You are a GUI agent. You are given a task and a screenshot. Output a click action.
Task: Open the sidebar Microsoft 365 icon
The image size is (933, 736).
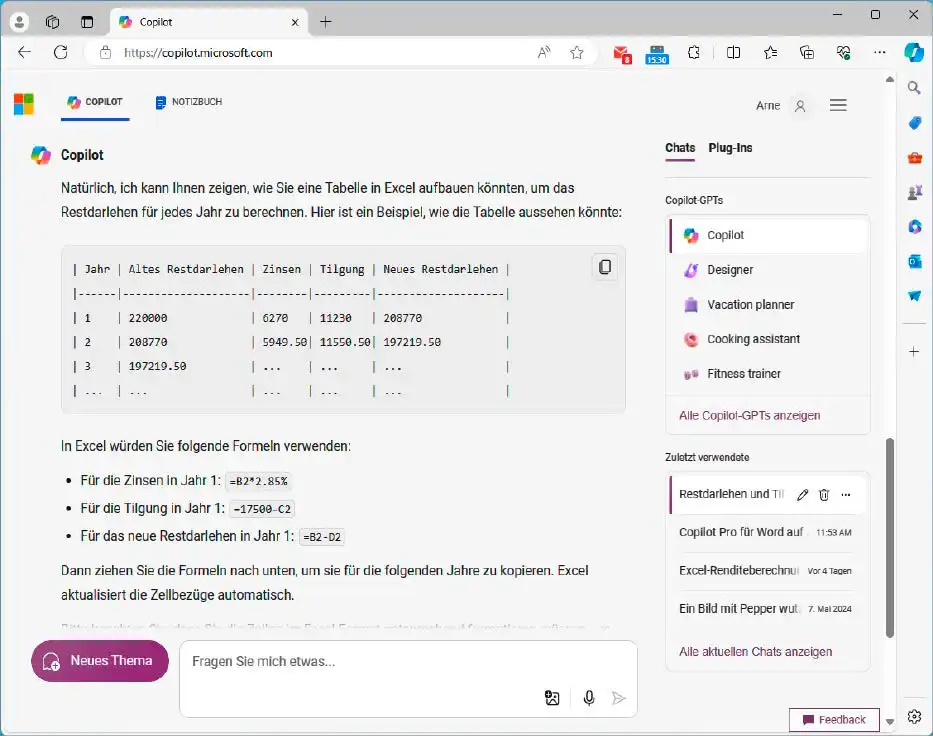tap(915, 227)
